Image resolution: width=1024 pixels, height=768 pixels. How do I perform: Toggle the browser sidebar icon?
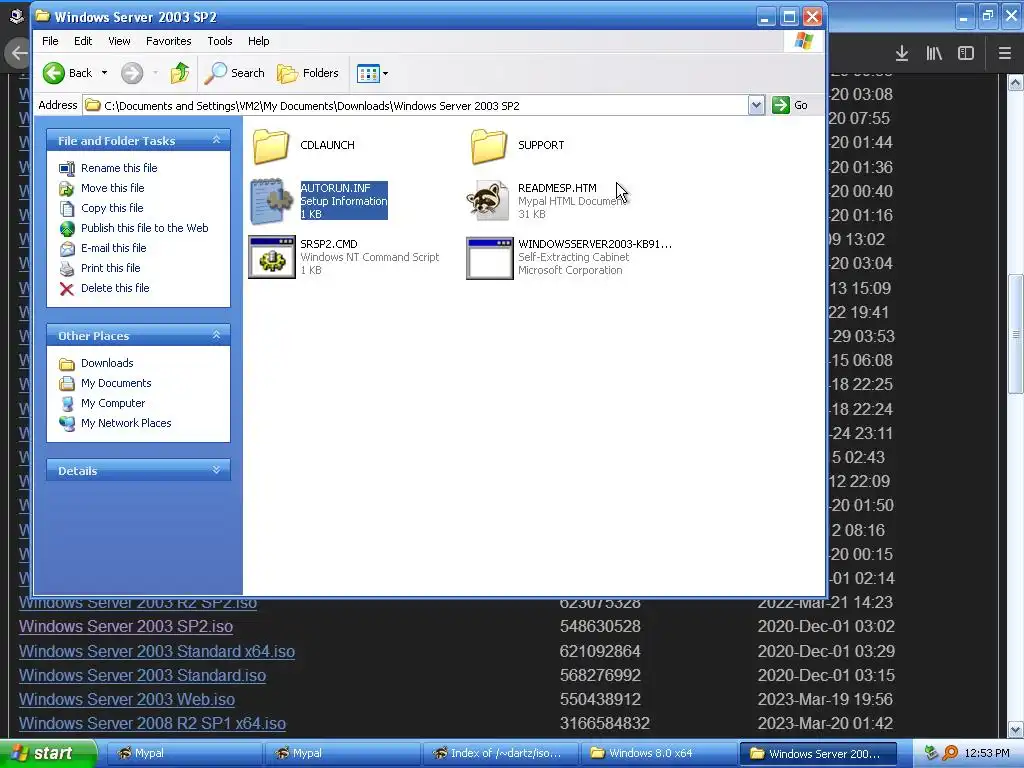tap(966, 54)
